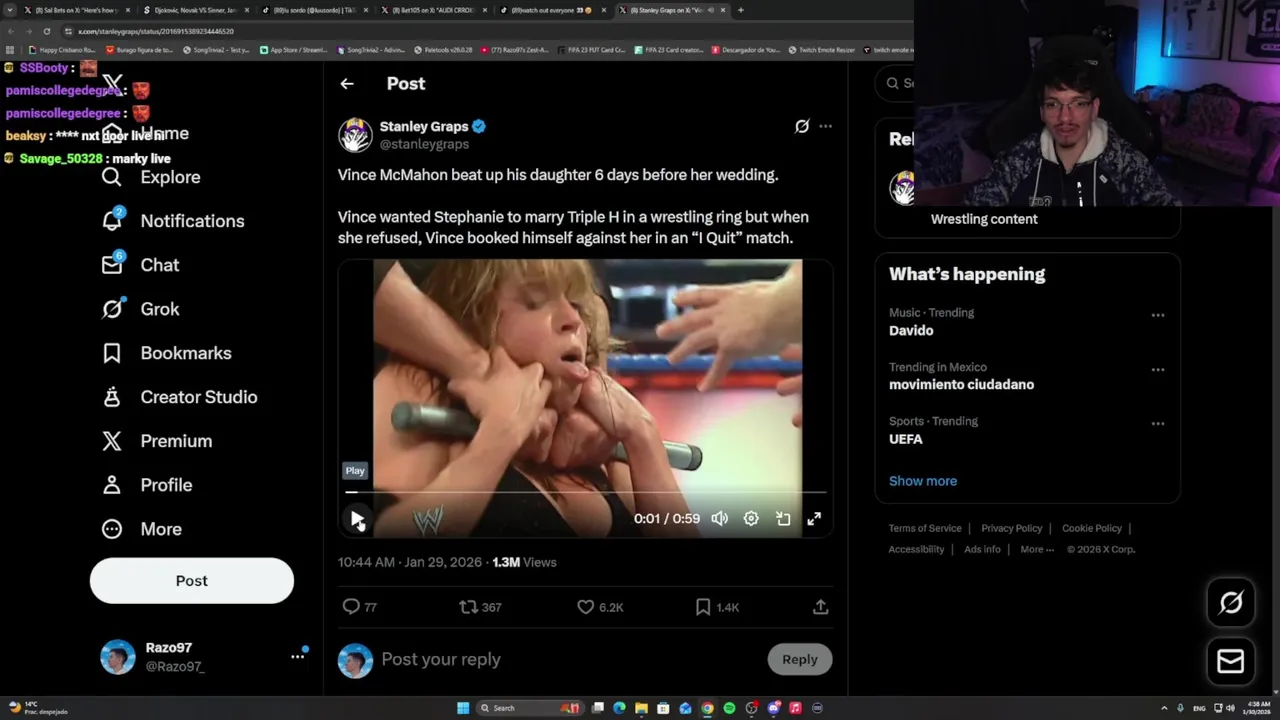The width and height of the screenshot is (1280, 720).
Task: Open the Razo97 account avatar
Action: pyautogui.click(x=118, y=657)
